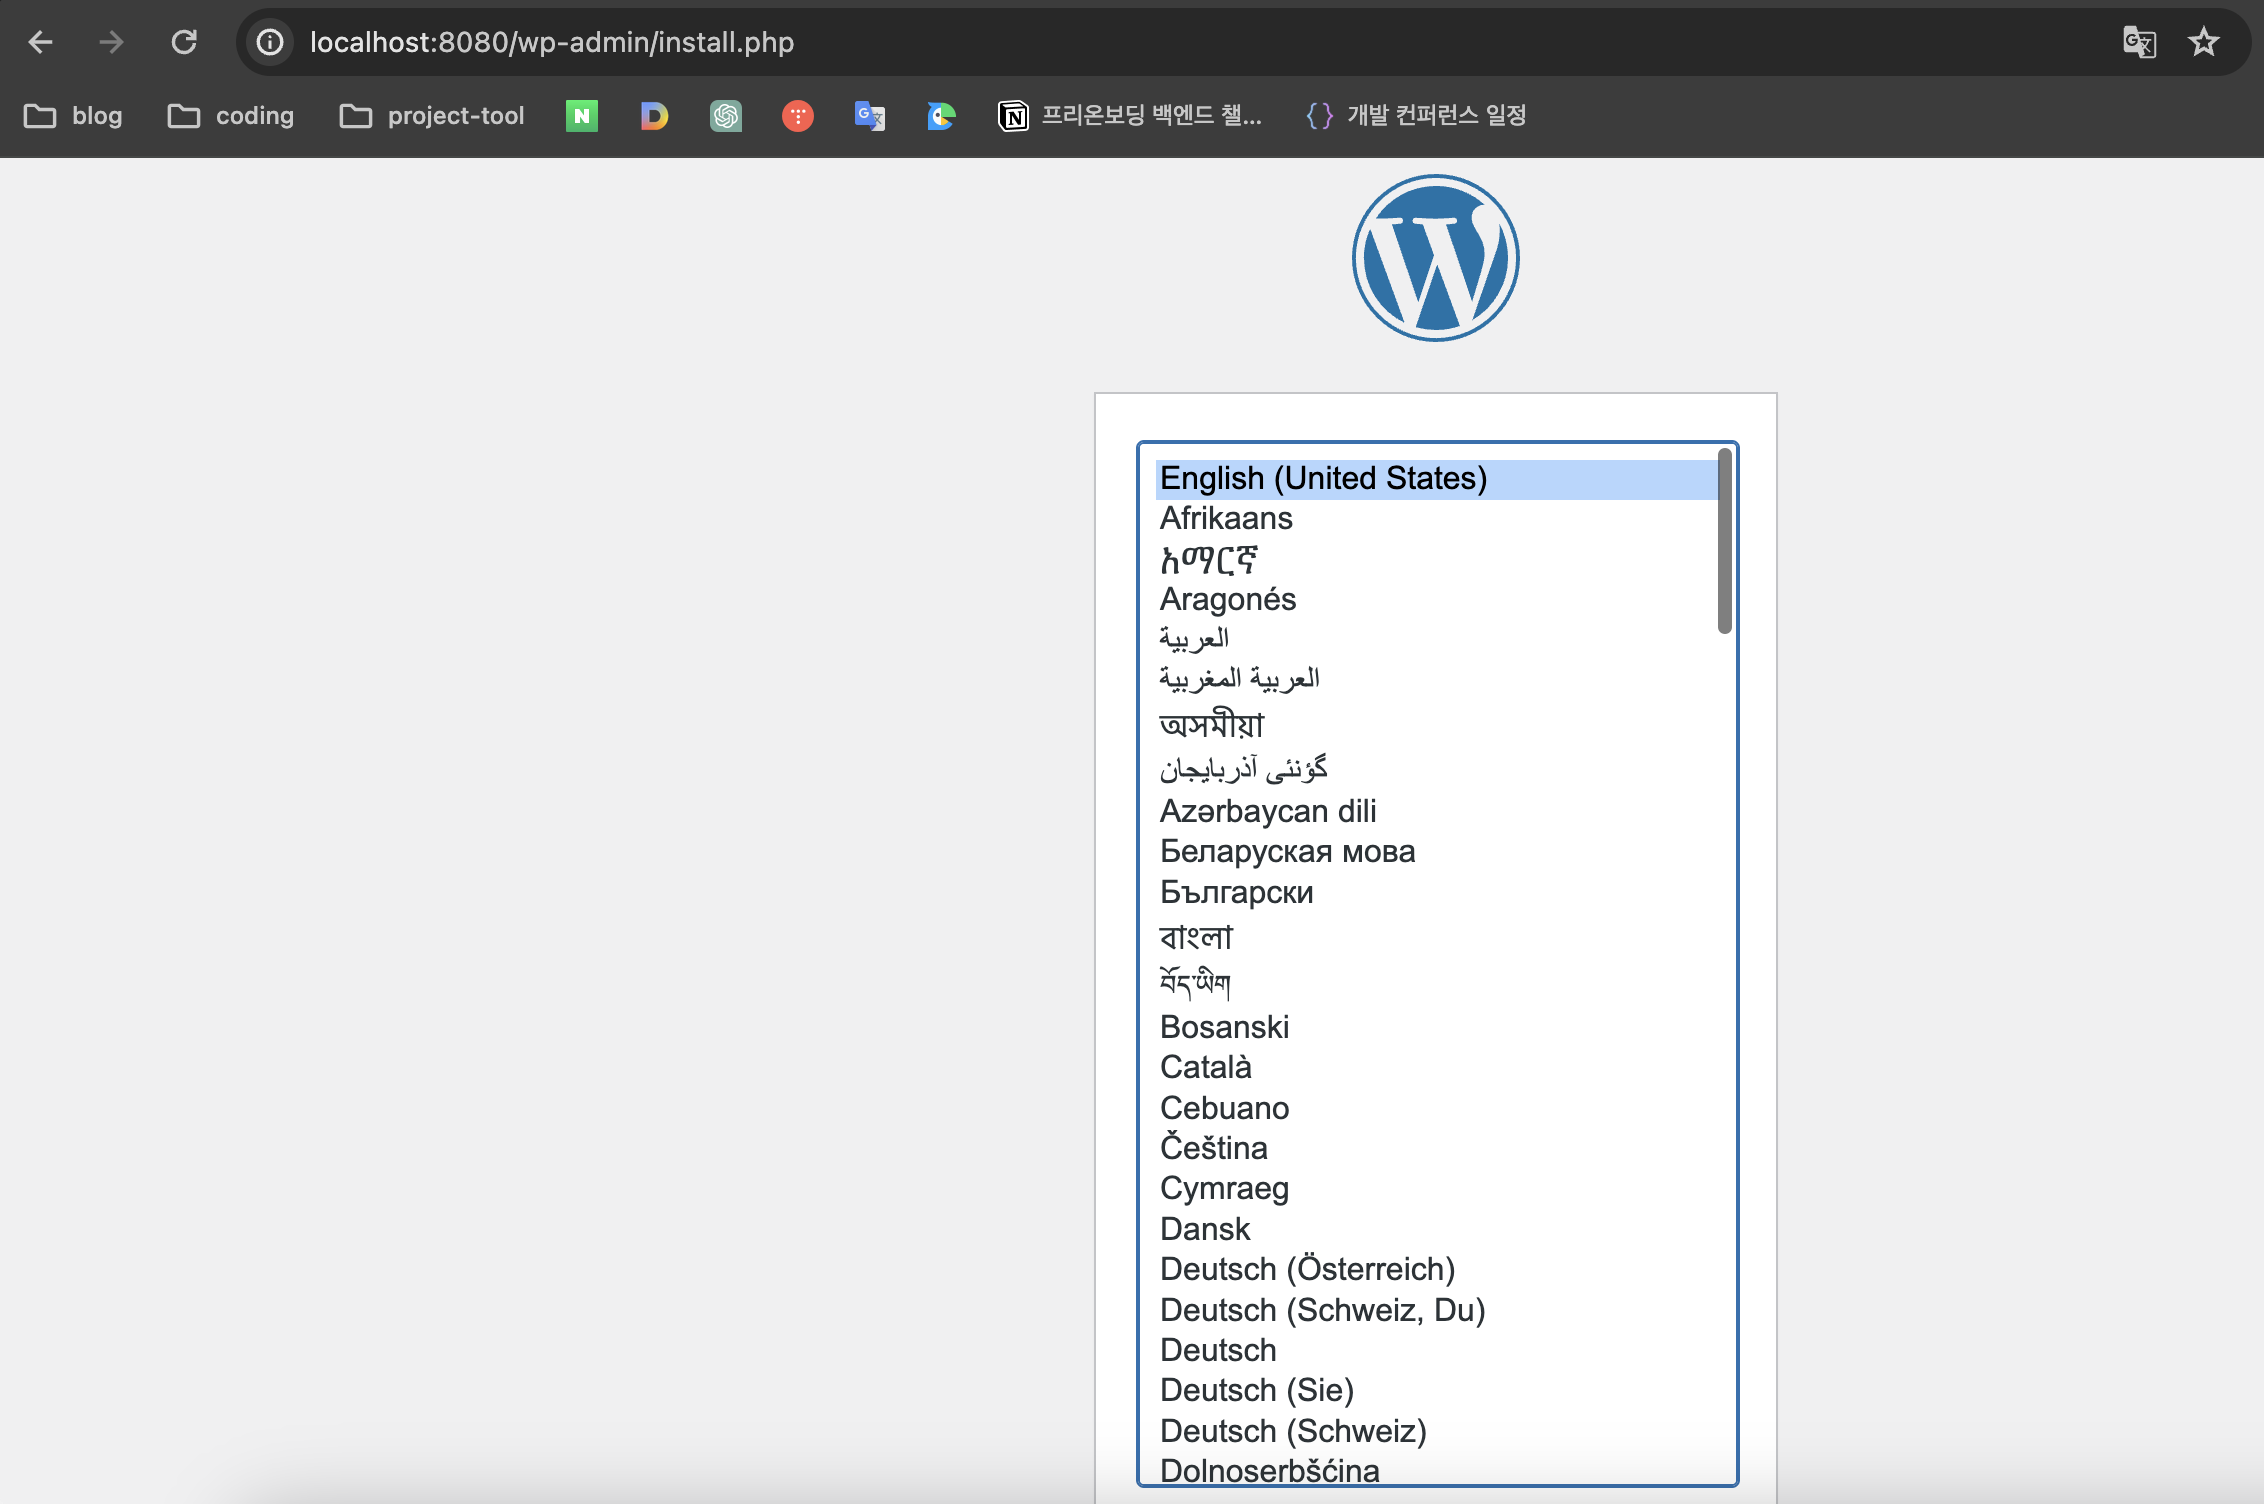Screen dimensions: 2264x1504
Task: Select Afrikaans from the language list
Action: [x=1226, y=519]
